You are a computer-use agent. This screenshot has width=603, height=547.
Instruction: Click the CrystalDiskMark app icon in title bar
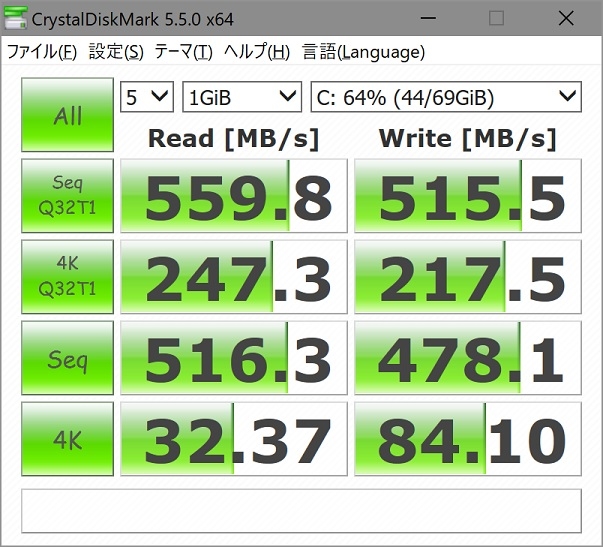pyautogui.click(x=15, y=18)
